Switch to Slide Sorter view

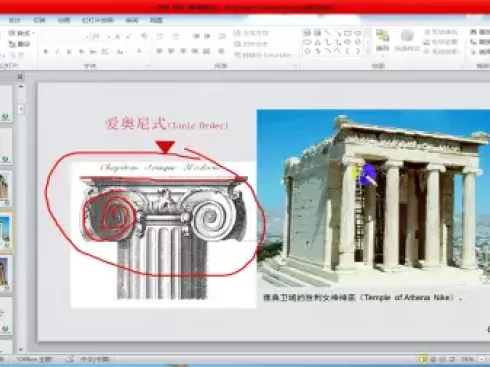[x=433, y=359]
